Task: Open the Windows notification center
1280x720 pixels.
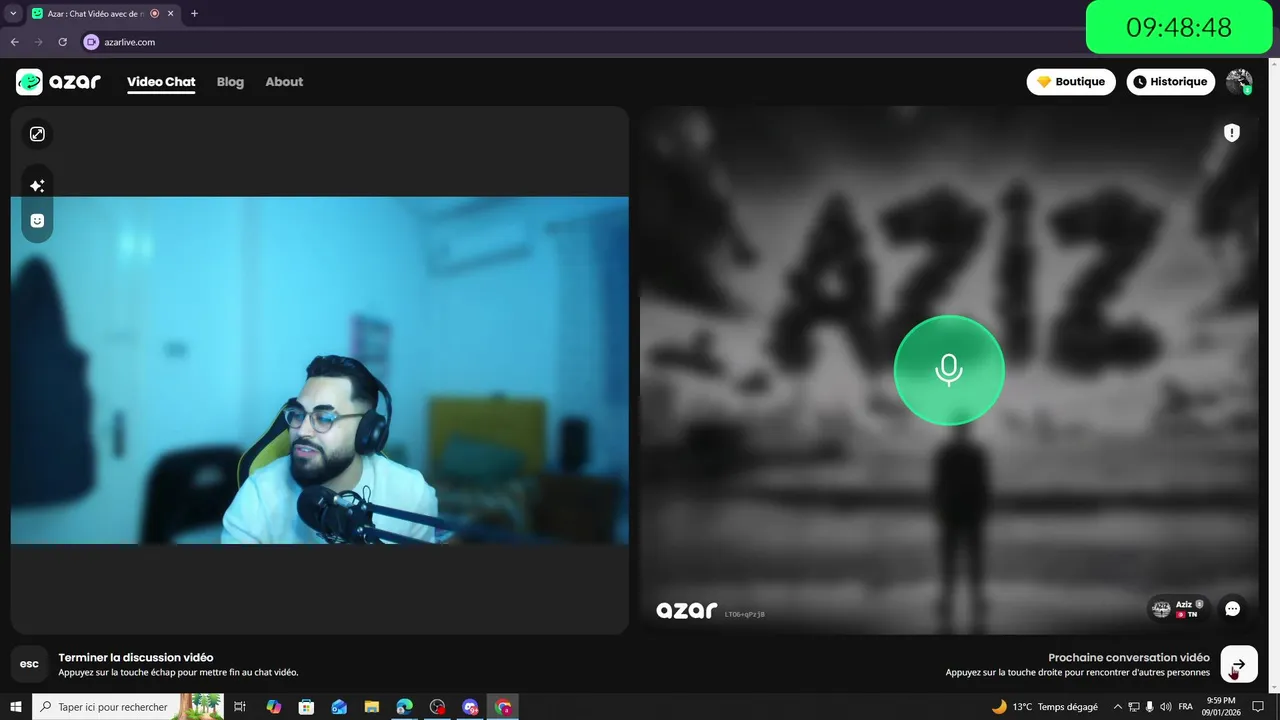Action: pos(1258,707)
